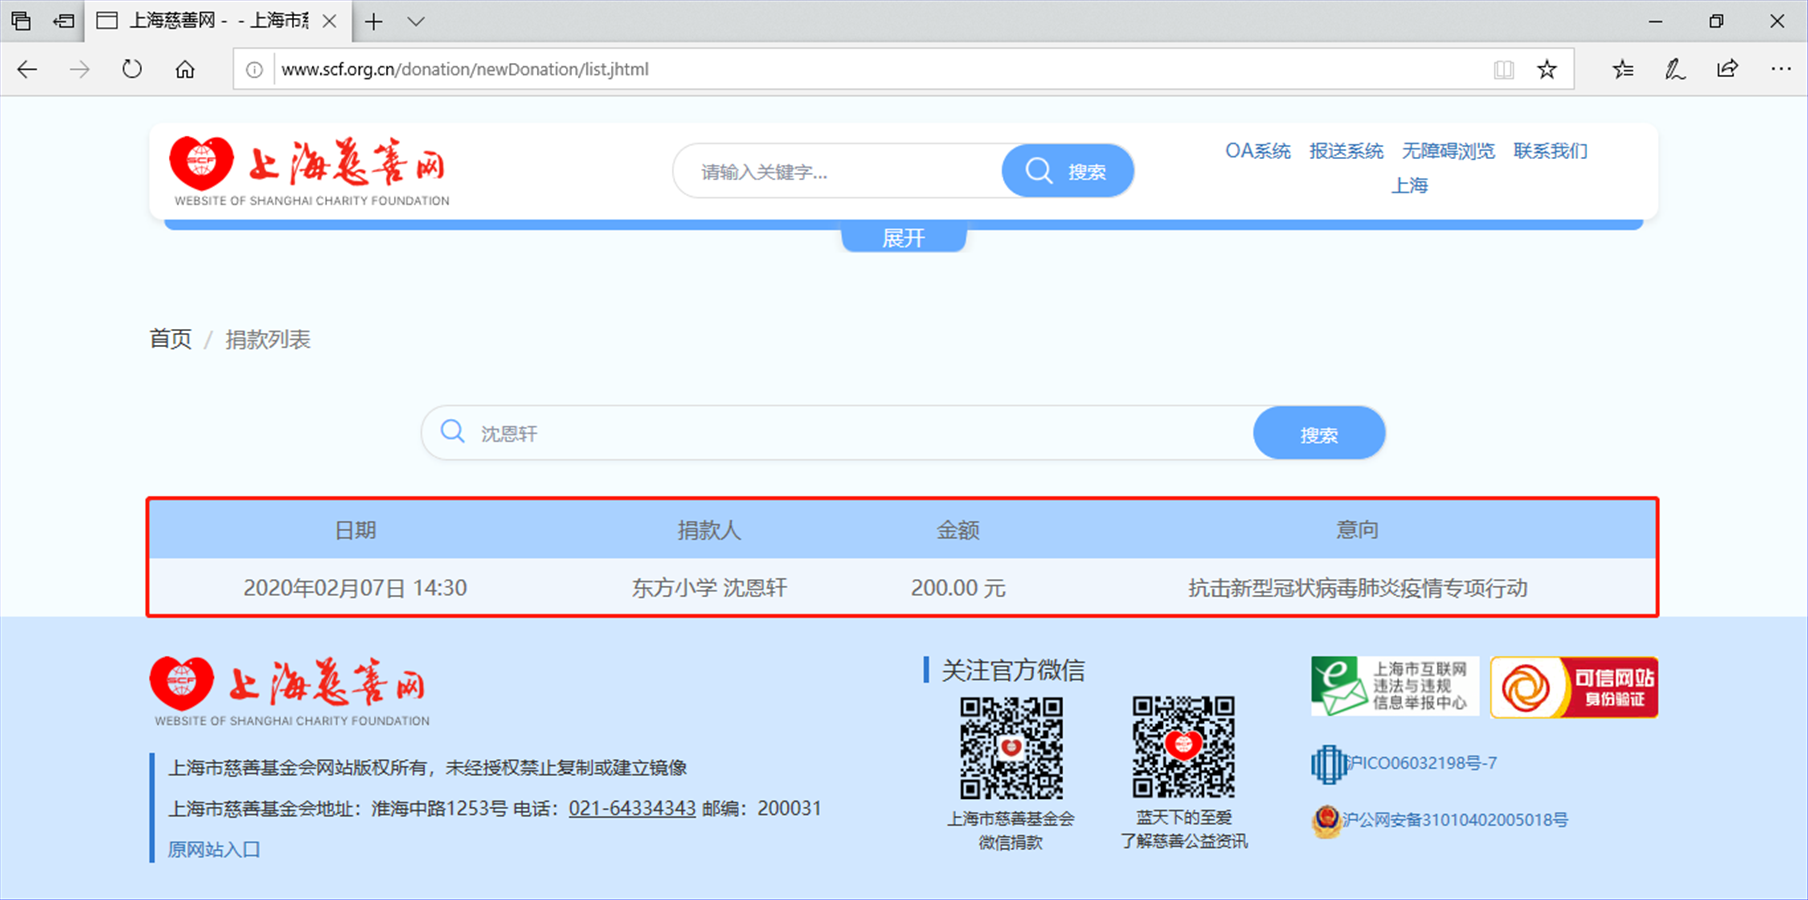The width and height of the screenshot is (1808, 900).
Task: Click the site information icon in address bar
Action: pos(255,69)
